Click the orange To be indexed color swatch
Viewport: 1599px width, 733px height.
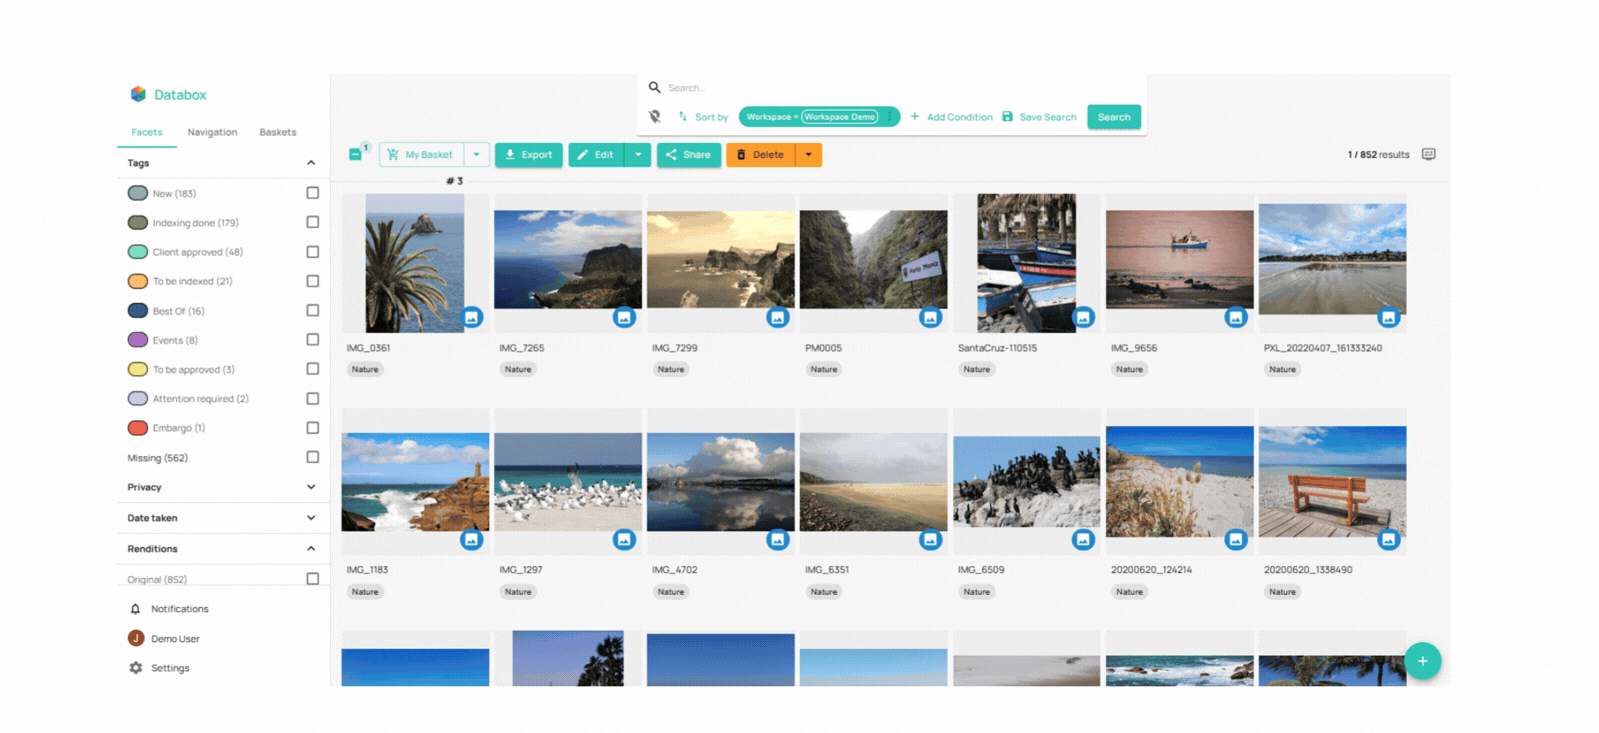pos(138,281)
